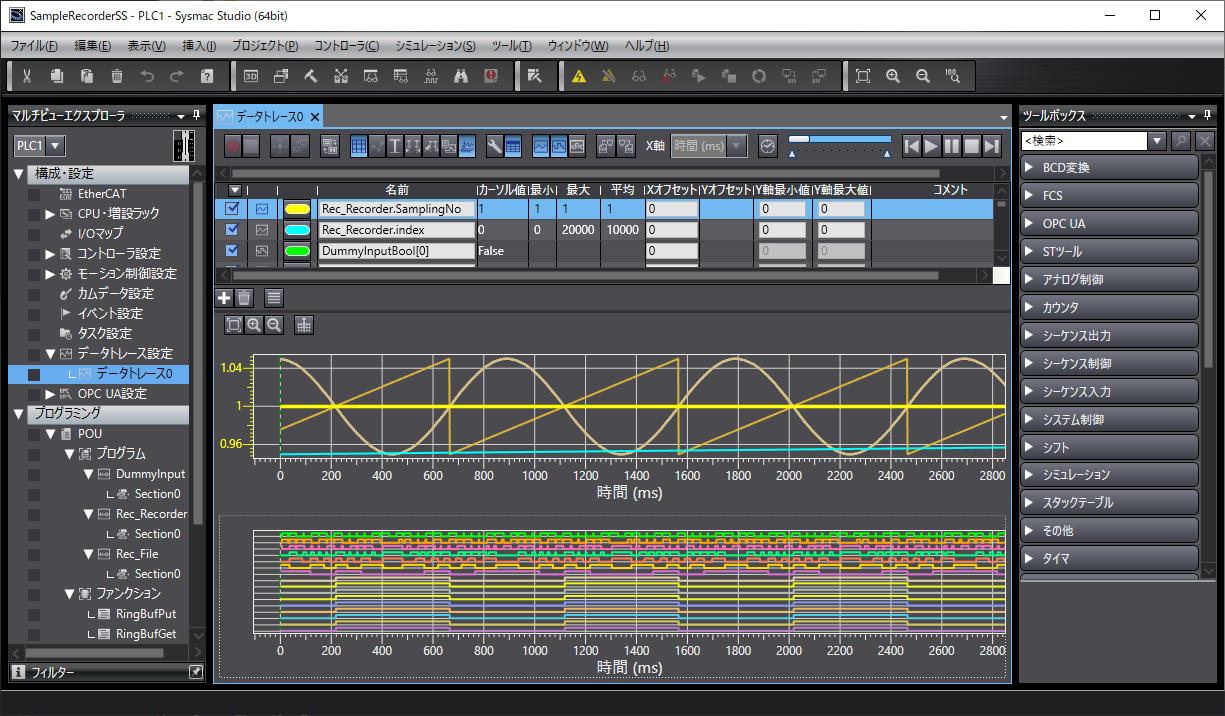This screenshot has height=716, width=1225.
Task: Click the 3D view icon in main toolbar
Action: (x=251, y=76)
